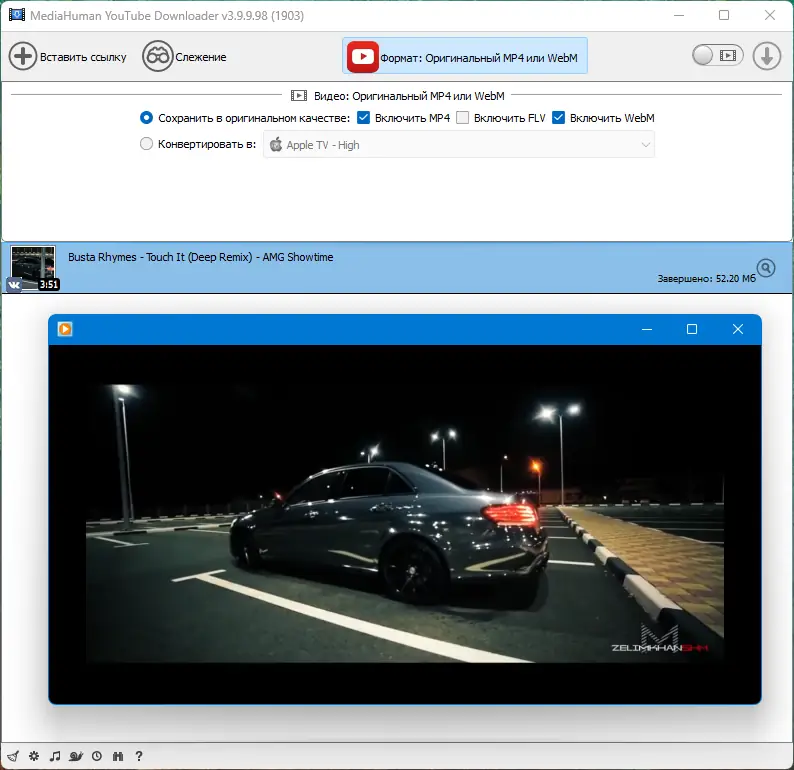Click the Busta Rhymes - Touch It title

tap(201, 257)
